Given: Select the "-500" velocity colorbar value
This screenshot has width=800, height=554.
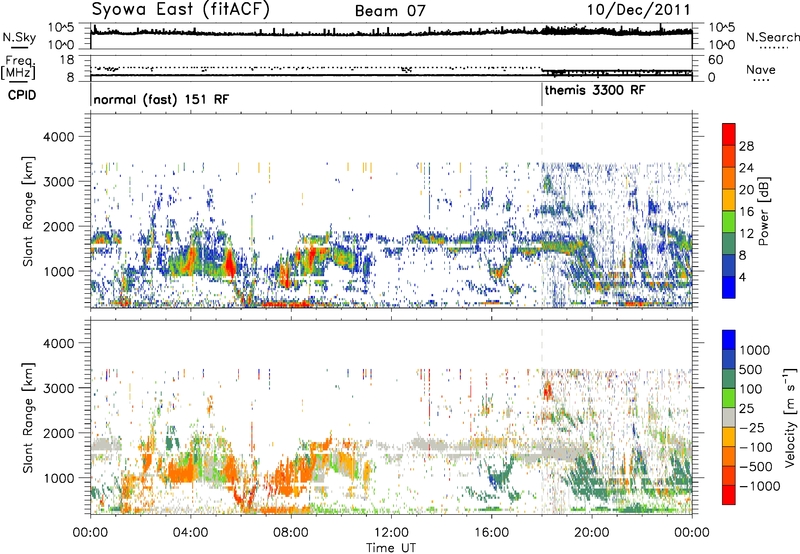Looking at the screenshot, I should tap(756, 467).
